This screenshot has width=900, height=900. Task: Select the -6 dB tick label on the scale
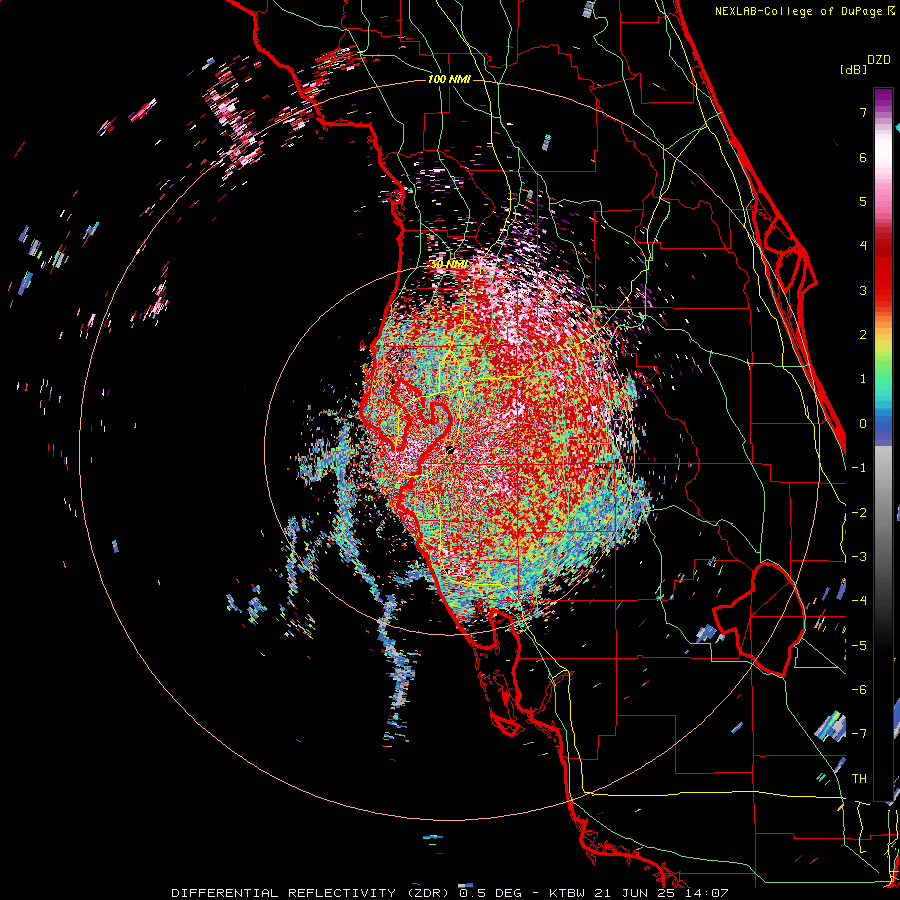tap(859, 690)
